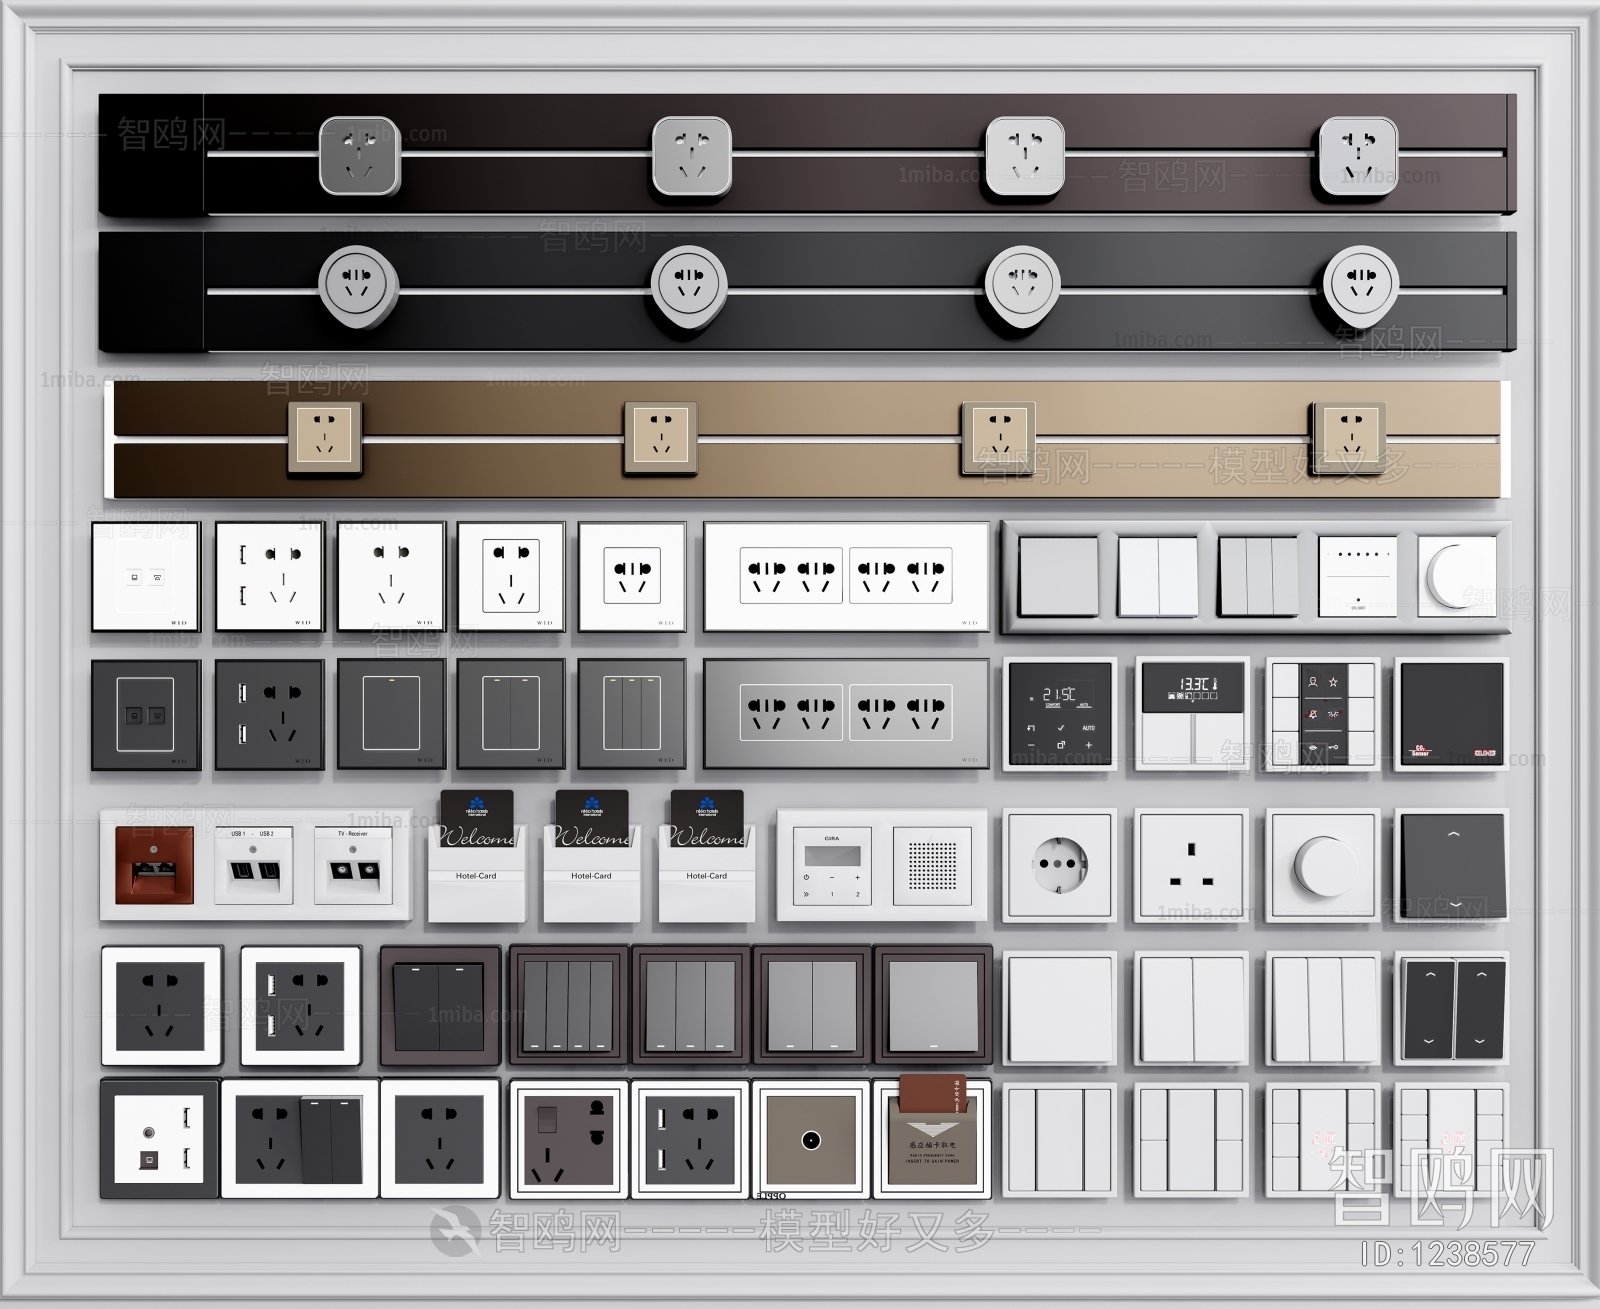Select dark gray USB socket without frame
Viewport: 1600px width, 1309px height.
click(x=270, y=713)
